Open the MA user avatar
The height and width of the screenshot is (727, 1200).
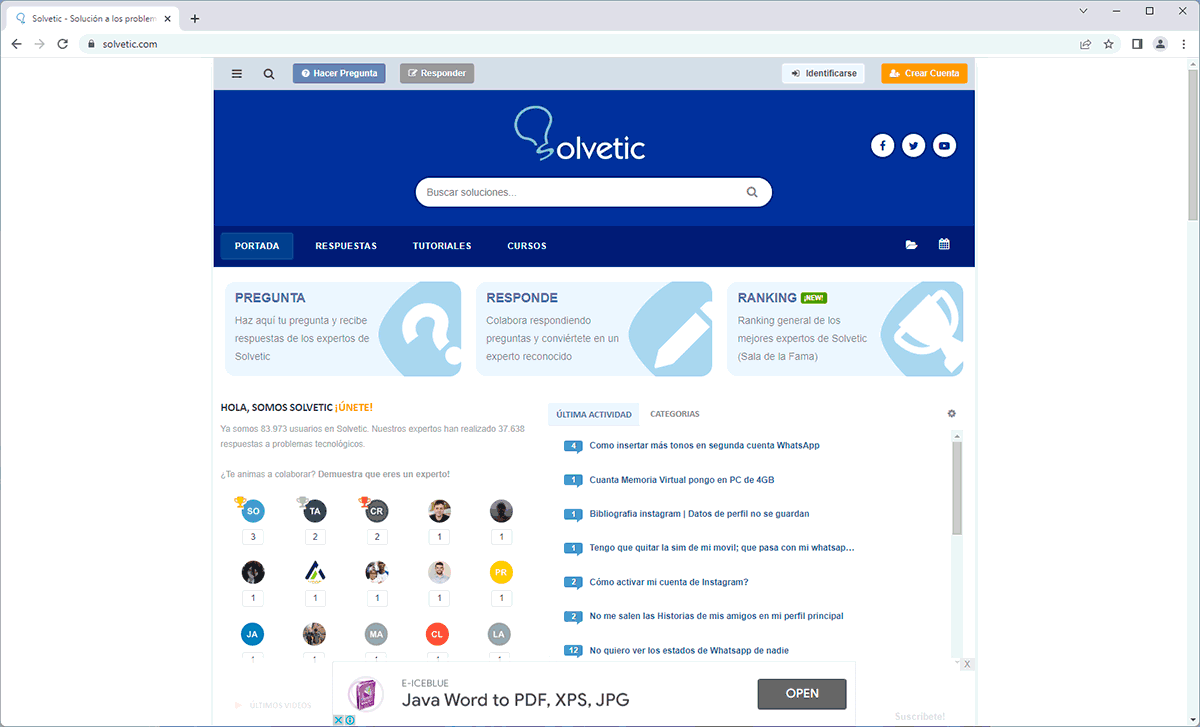point(377,634)
